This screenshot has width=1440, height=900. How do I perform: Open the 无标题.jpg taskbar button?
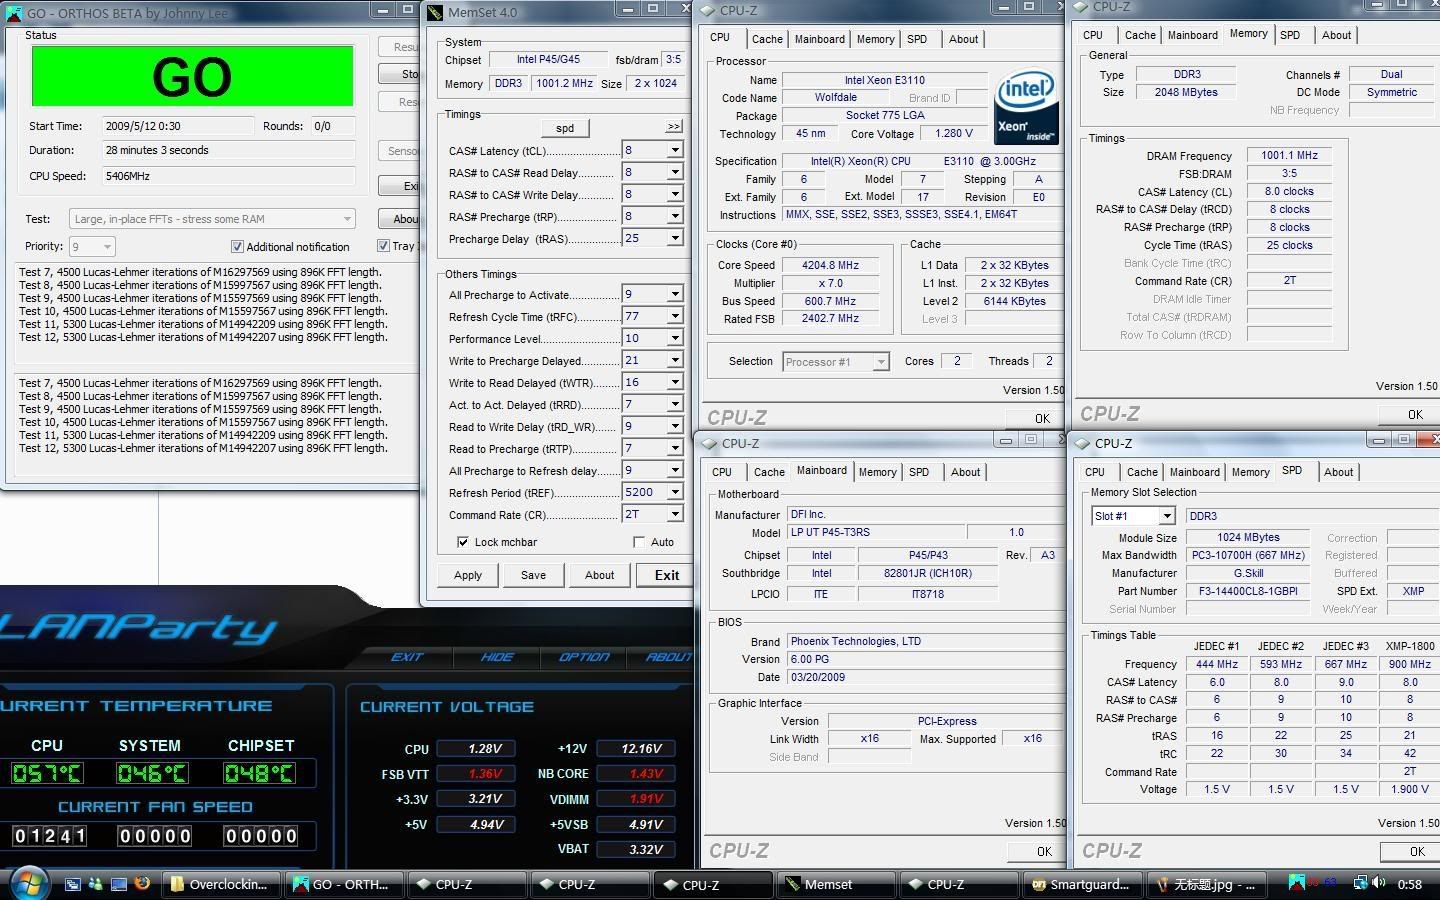click(1205, 884)
